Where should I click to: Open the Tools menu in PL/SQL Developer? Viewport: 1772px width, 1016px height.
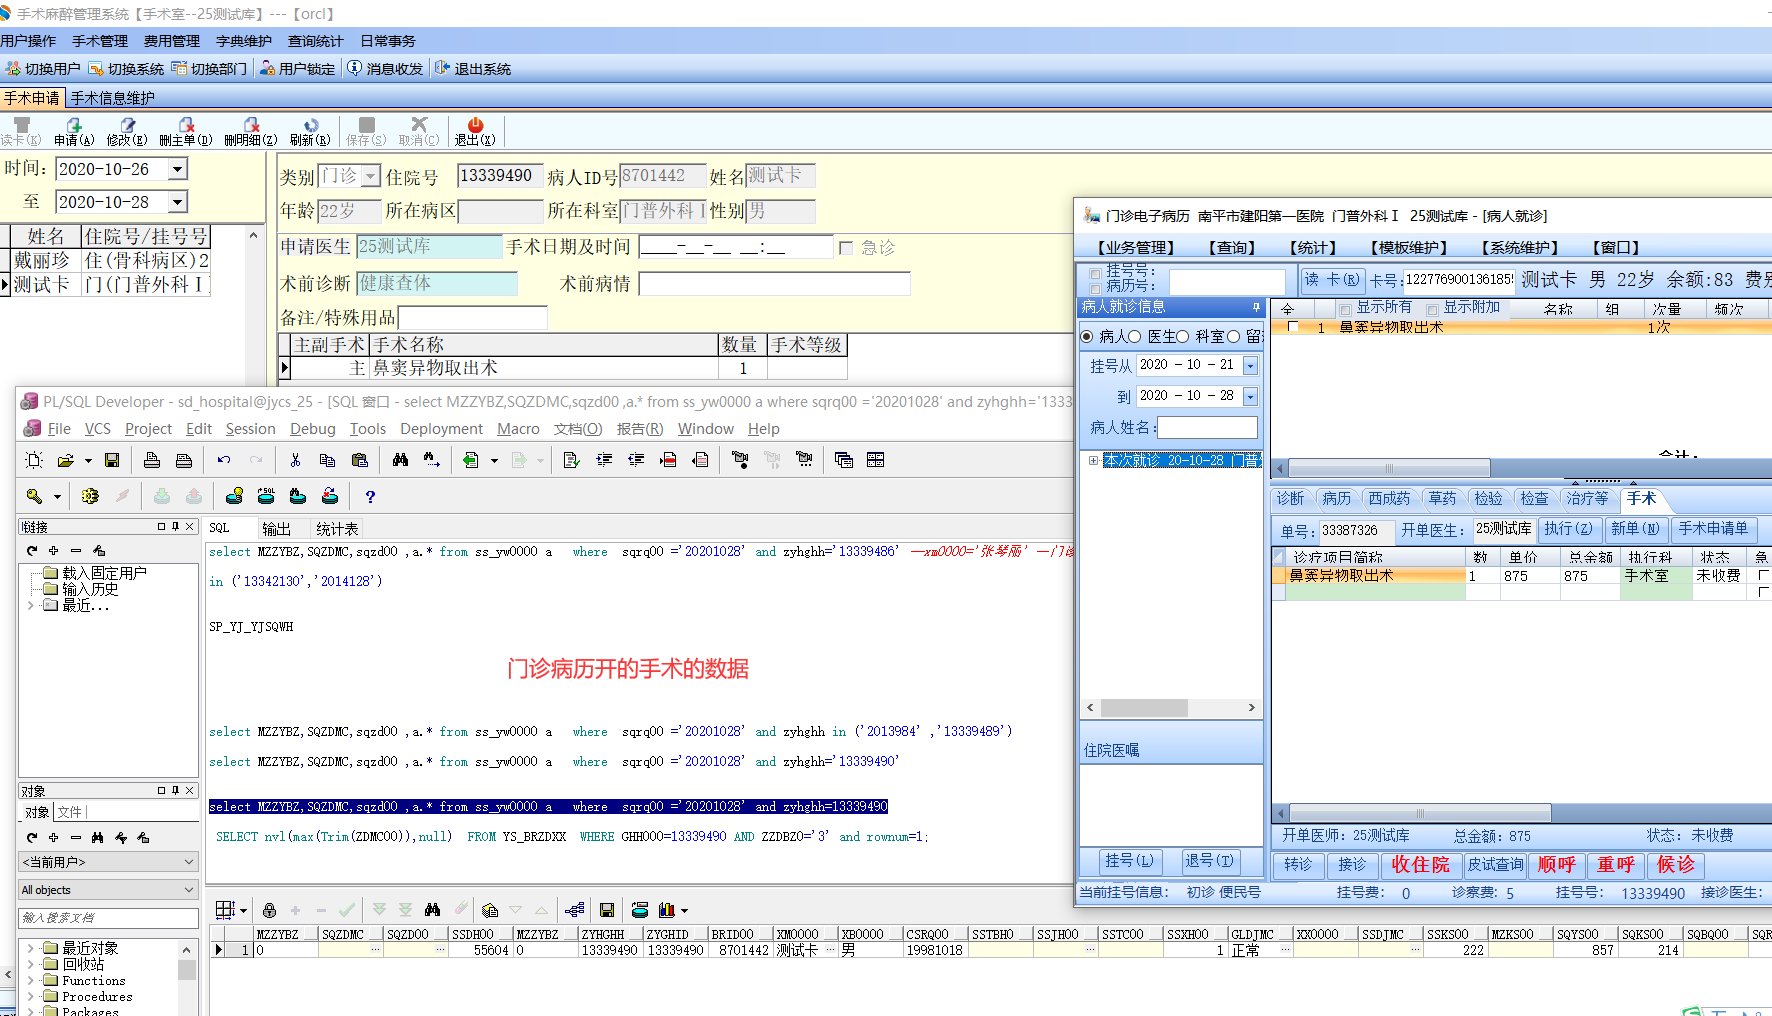coord(368,429)
